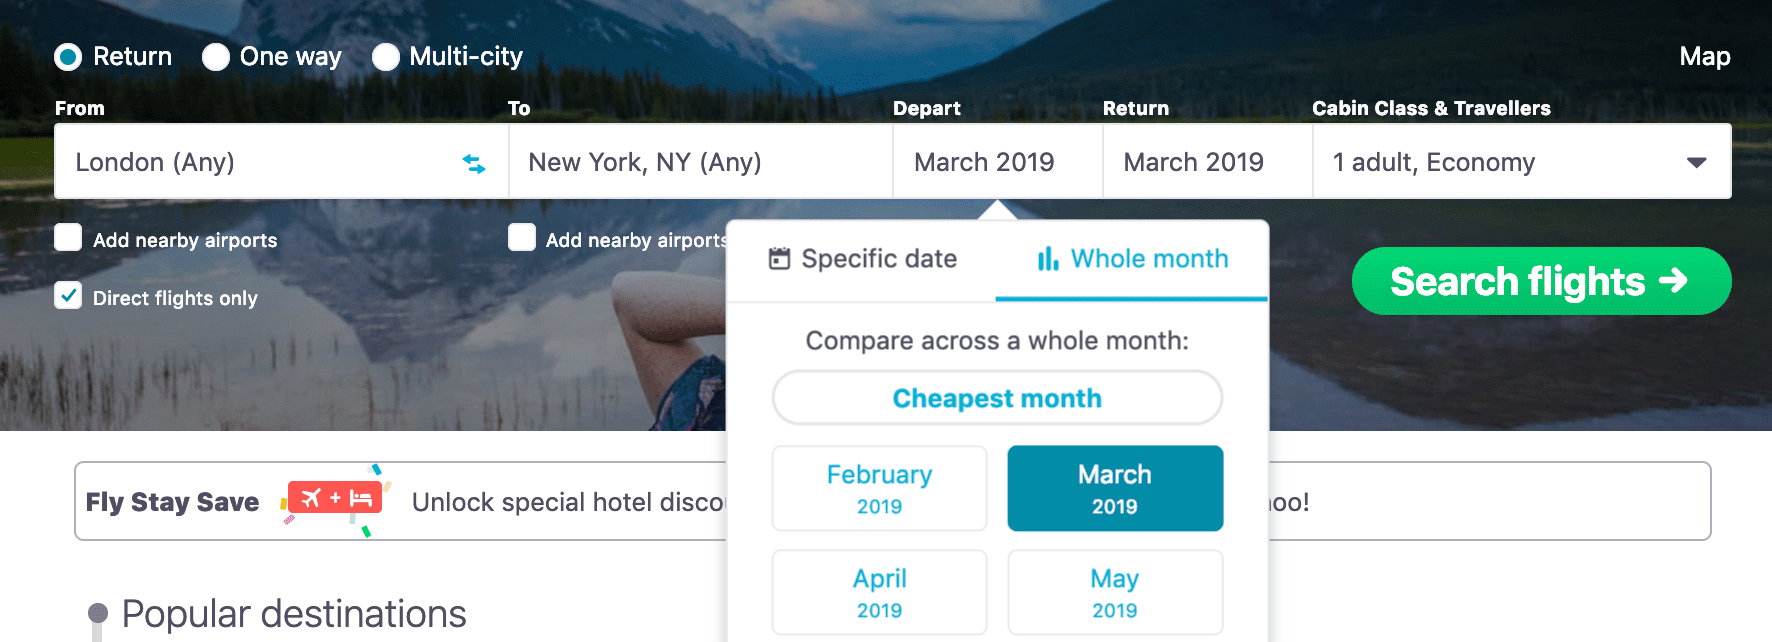Open the Map view
This screenshot has height=642, width=1772.
pyautogui.click(x=1704, y=57)
